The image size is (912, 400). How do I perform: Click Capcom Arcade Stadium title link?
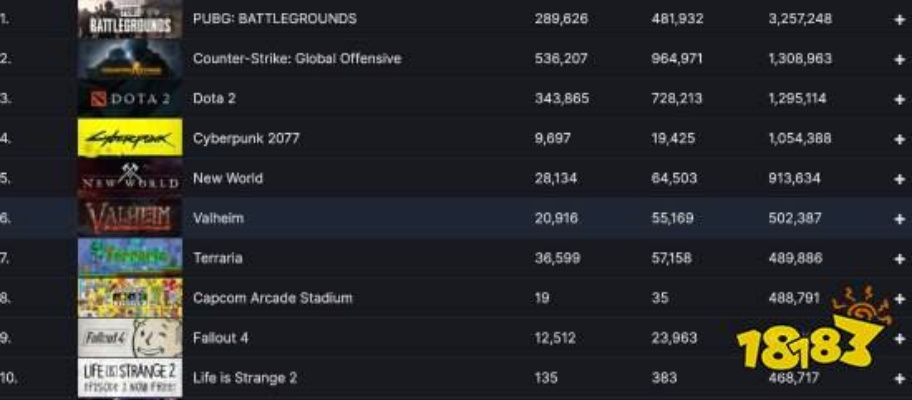tap(272, 298)
